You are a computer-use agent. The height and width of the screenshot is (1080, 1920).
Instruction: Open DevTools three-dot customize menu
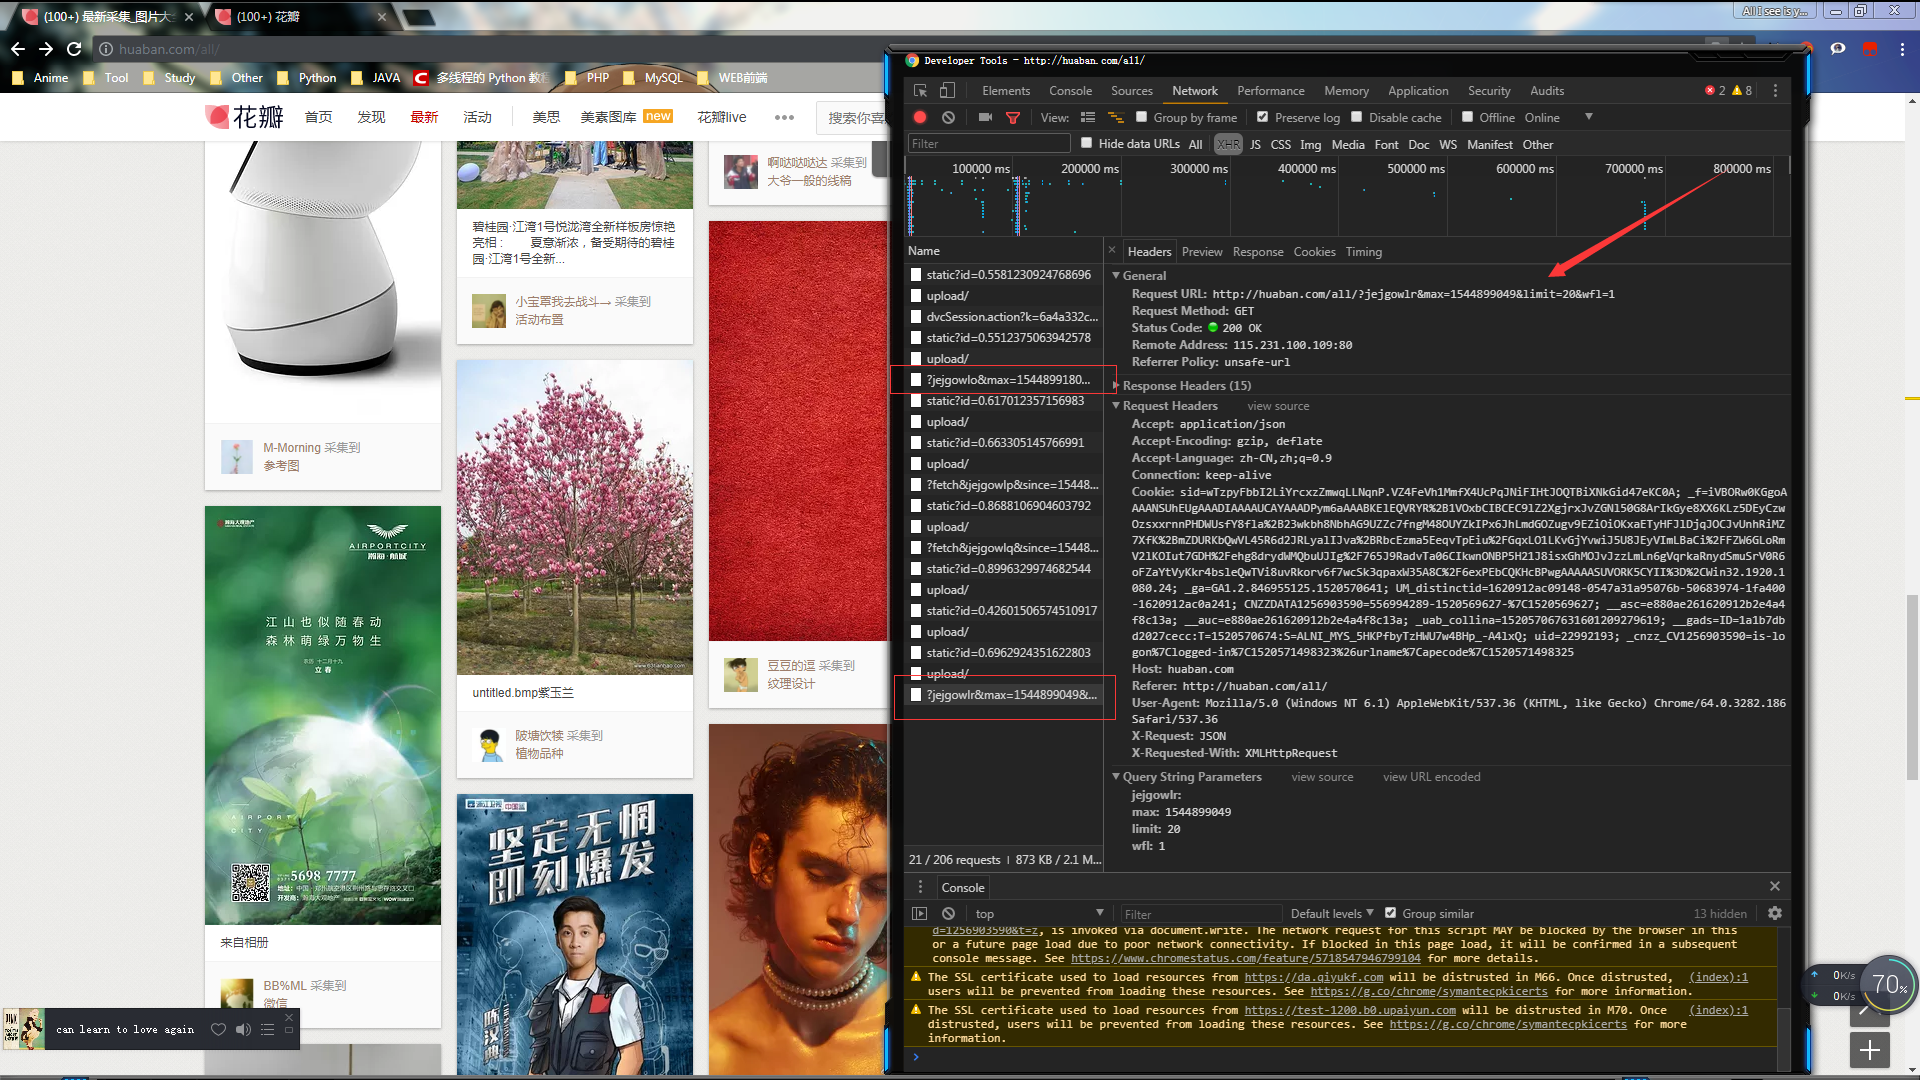(1775, 91)
